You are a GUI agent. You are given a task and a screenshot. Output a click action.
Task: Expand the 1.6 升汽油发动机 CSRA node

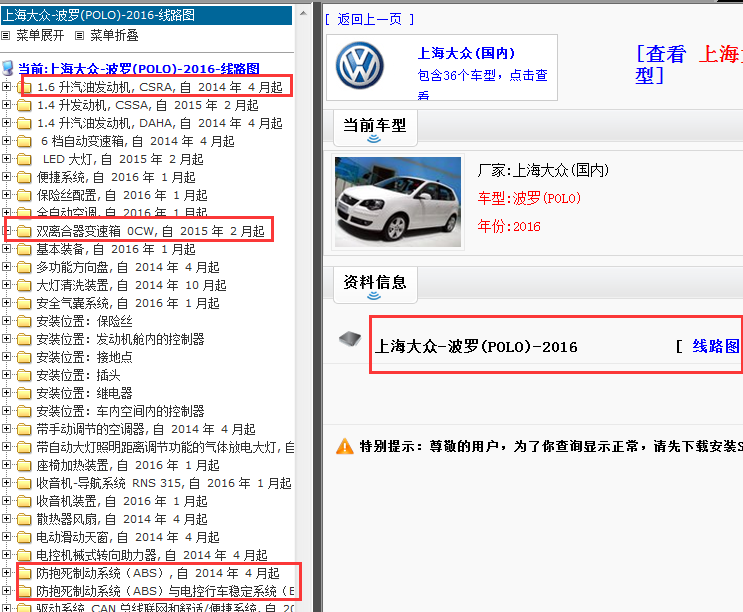coord(6,86)
